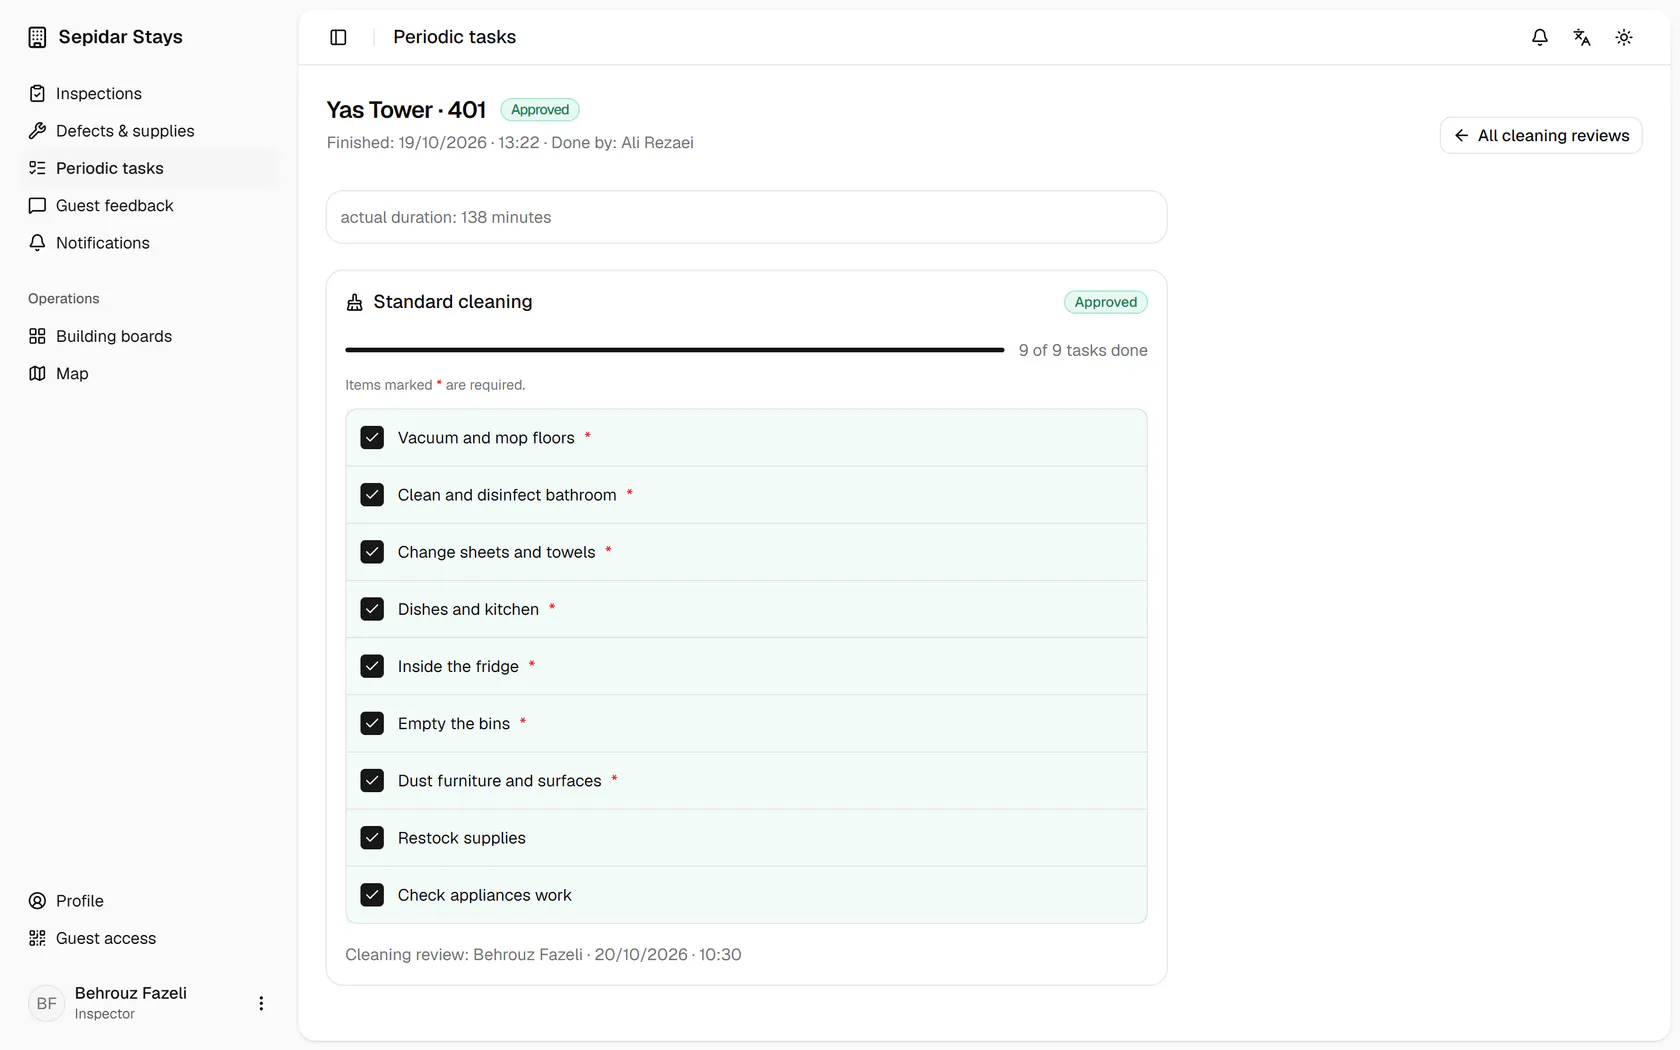Click the Approved badge in Standard cleaning

tap(1105, 302)
